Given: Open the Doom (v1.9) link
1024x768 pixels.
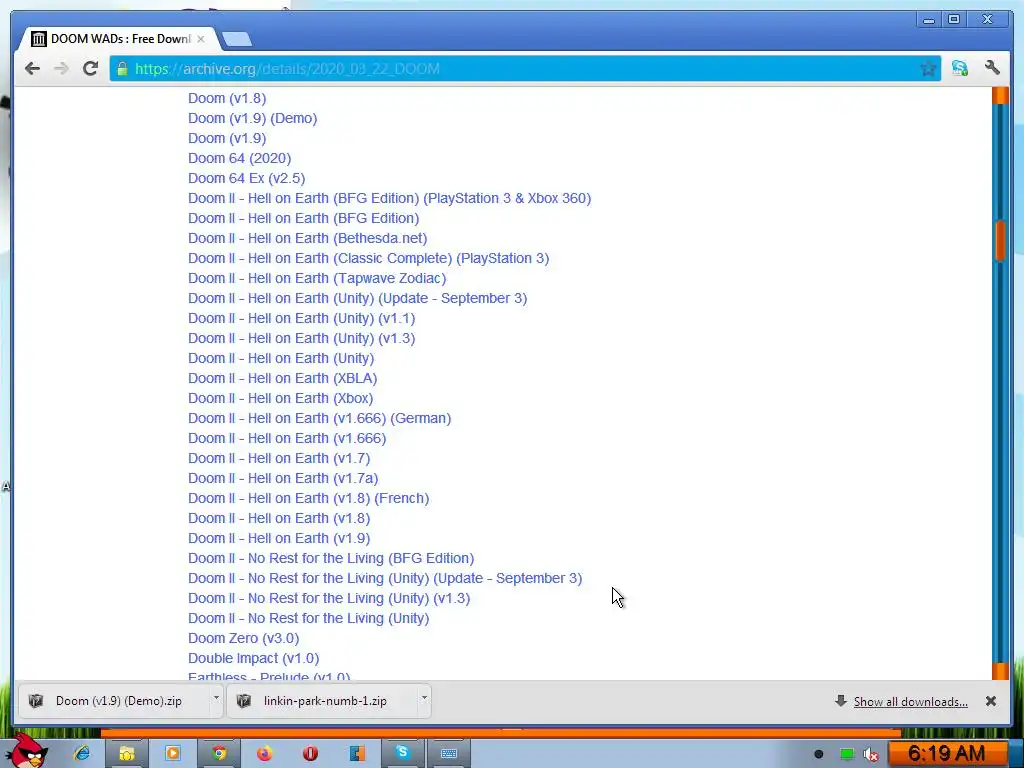Looking at the screenshot, I should (227, 138).
